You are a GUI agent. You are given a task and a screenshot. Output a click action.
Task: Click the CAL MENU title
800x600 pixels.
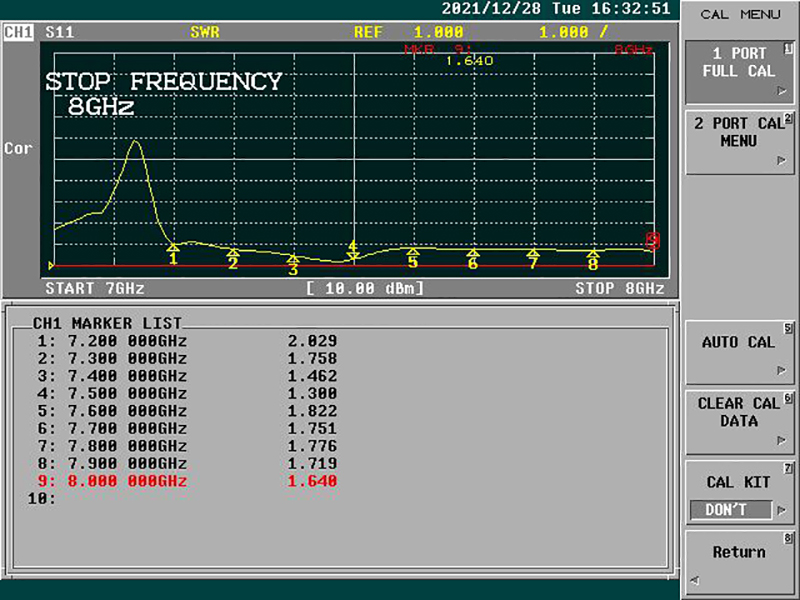point(740,14)
